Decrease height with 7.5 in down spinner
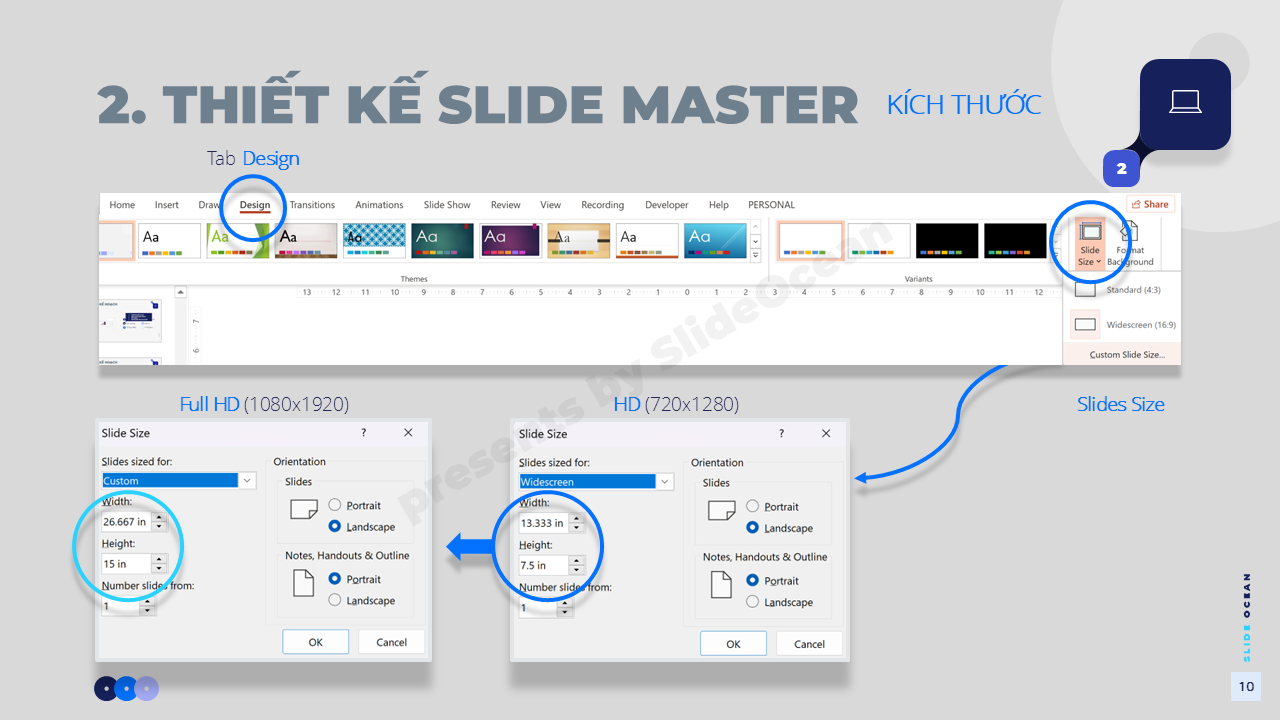Image resolution: width=1280 pixels, height=720 pixels. (x=577, y=569)
